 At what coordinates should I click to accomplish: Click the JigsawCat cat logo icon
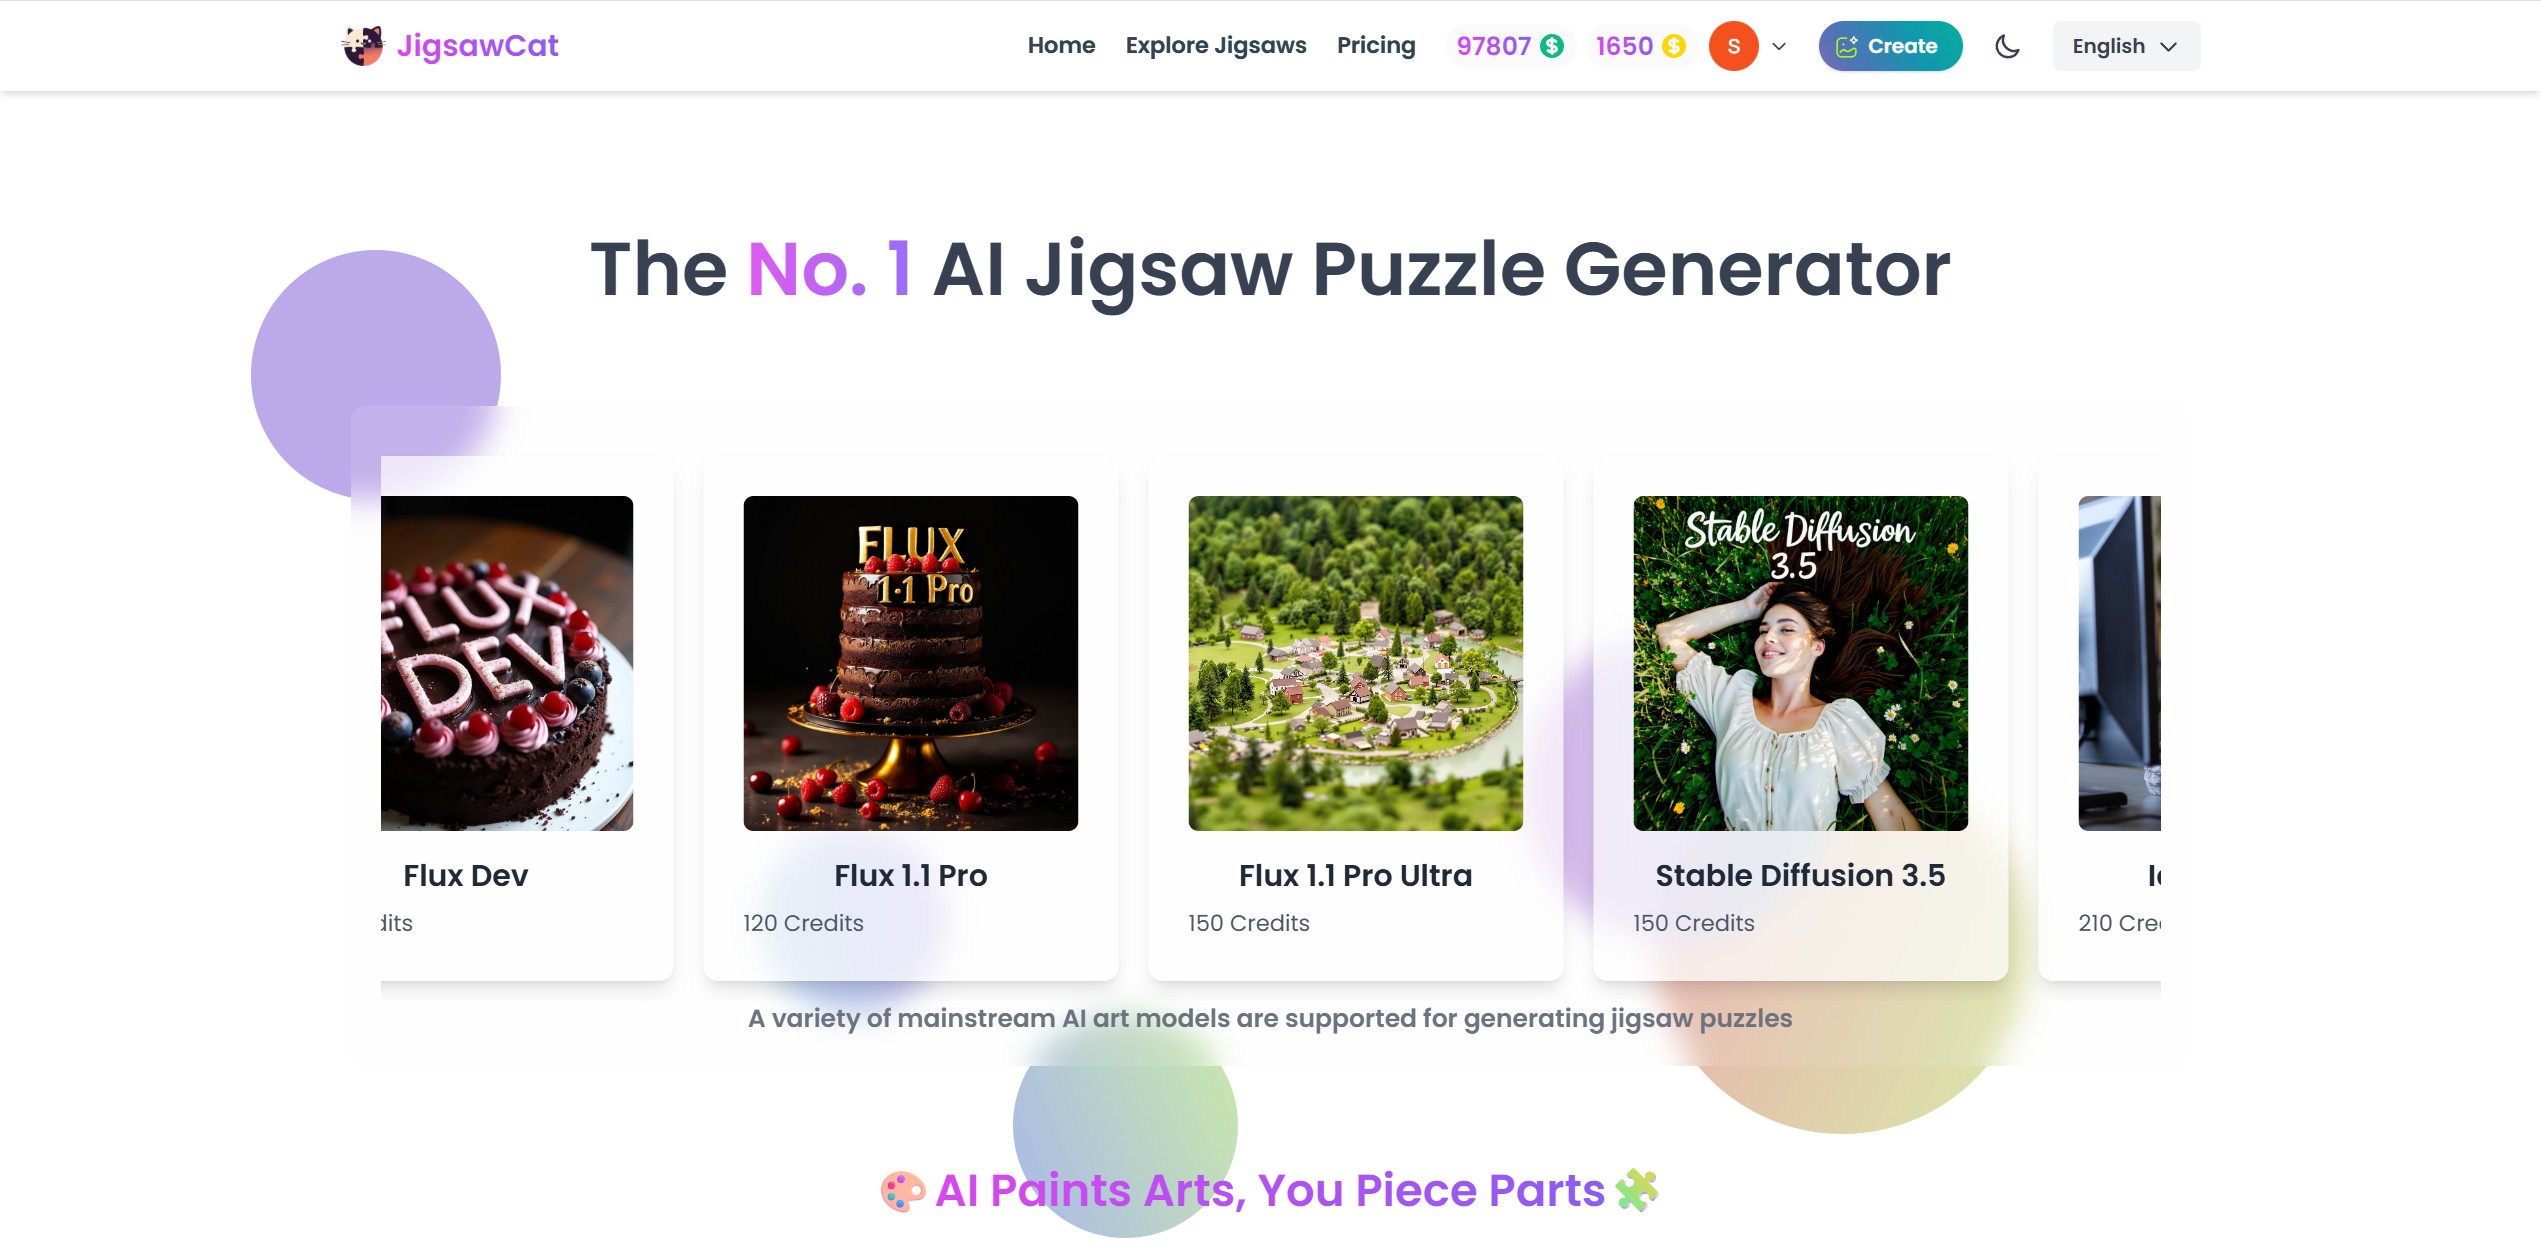(363, 46)
